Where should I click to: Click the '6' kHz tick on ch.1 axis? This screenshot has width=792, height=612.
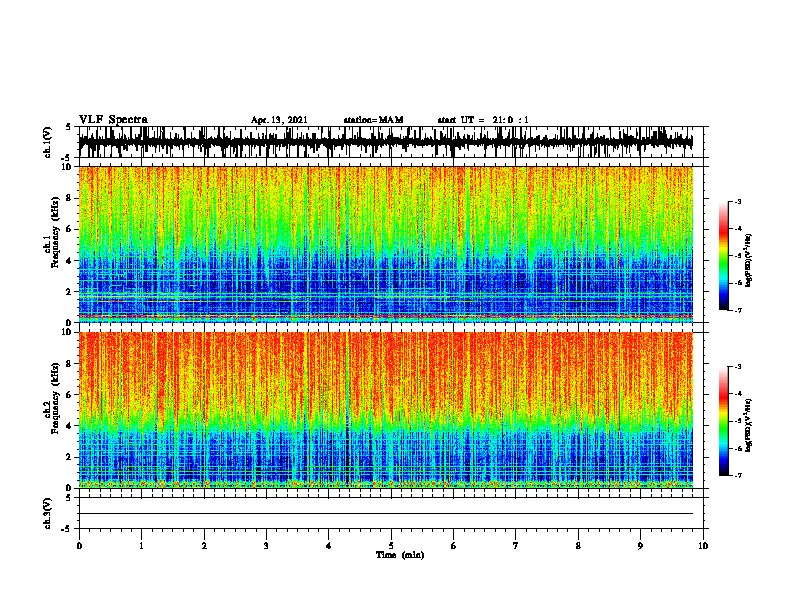click(70, 229)
